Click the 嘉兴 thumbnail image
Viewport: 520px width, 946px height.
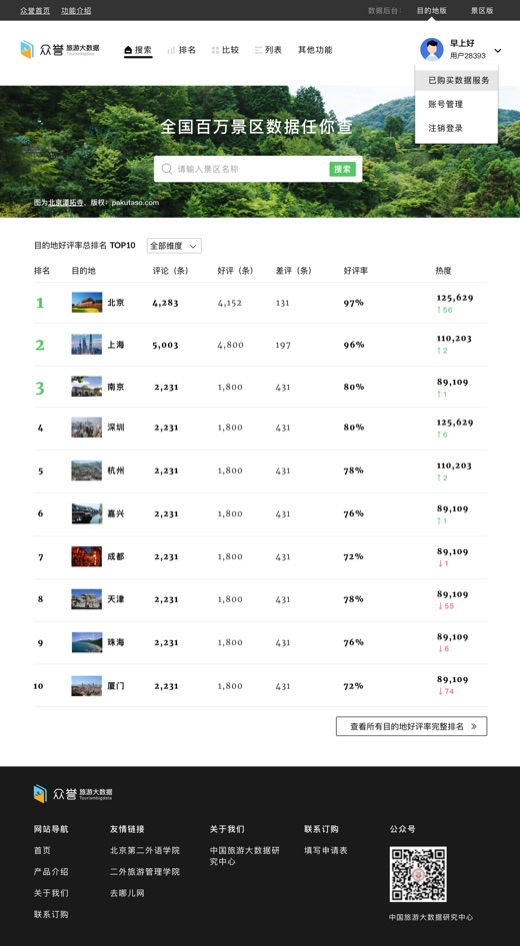[87, 513]
